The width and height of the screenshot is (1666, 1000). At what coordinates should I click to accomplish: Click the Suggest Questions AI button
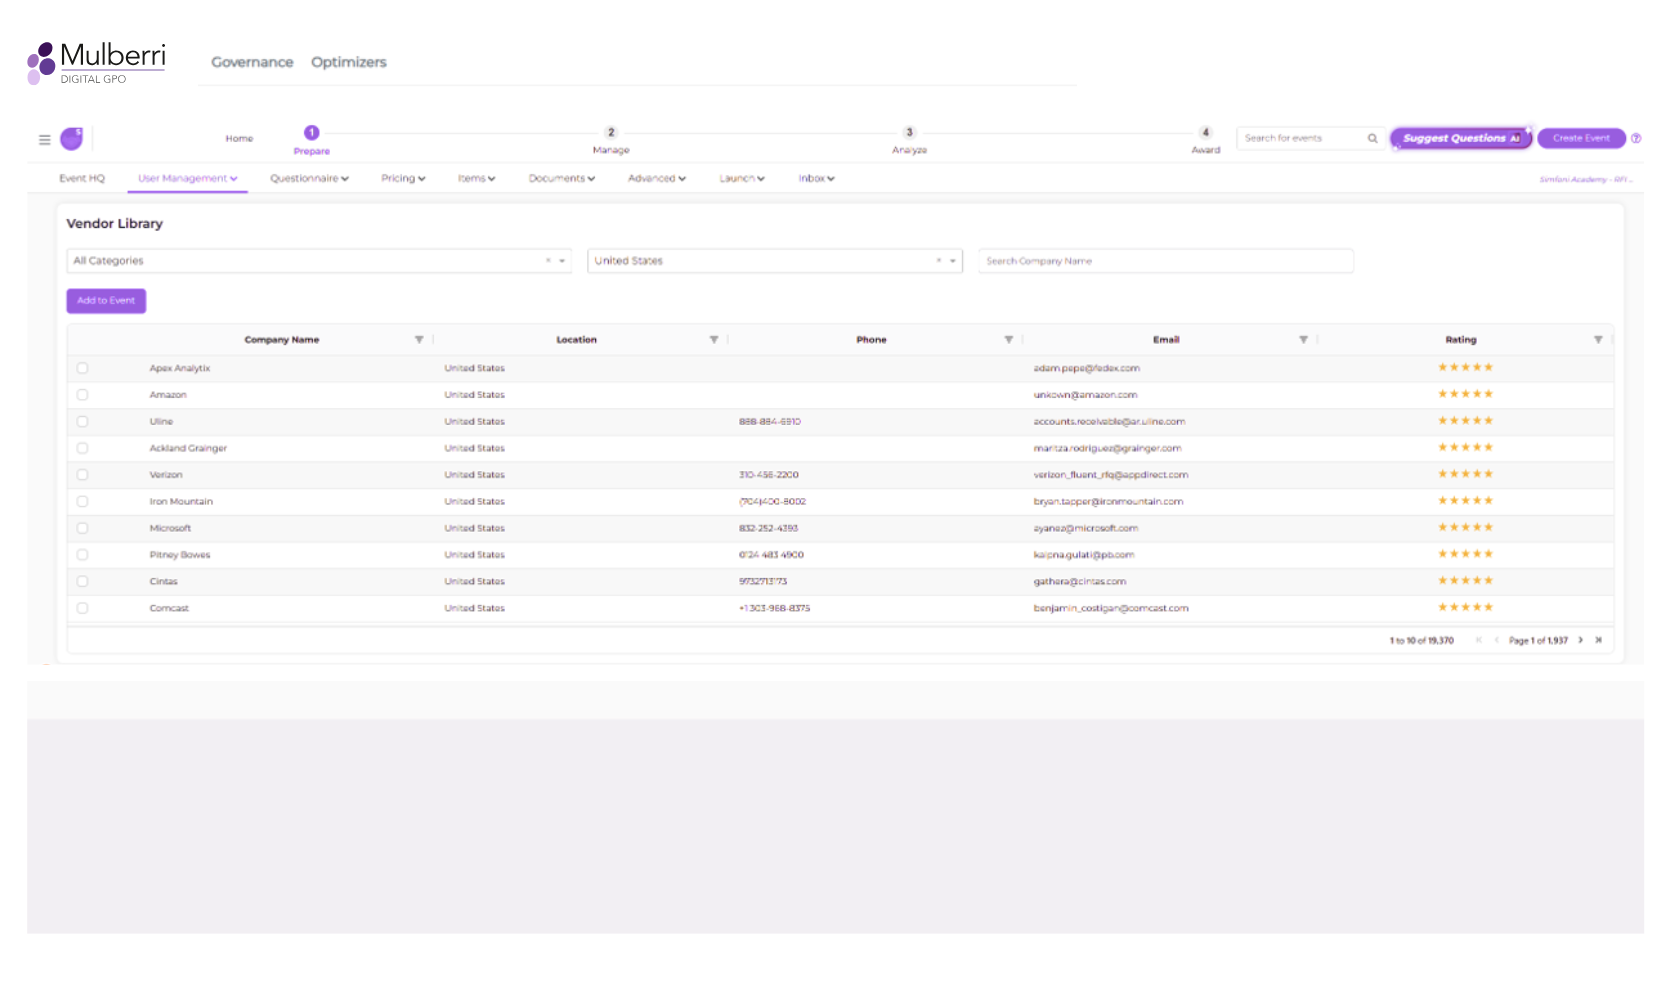pos(1459,138)
